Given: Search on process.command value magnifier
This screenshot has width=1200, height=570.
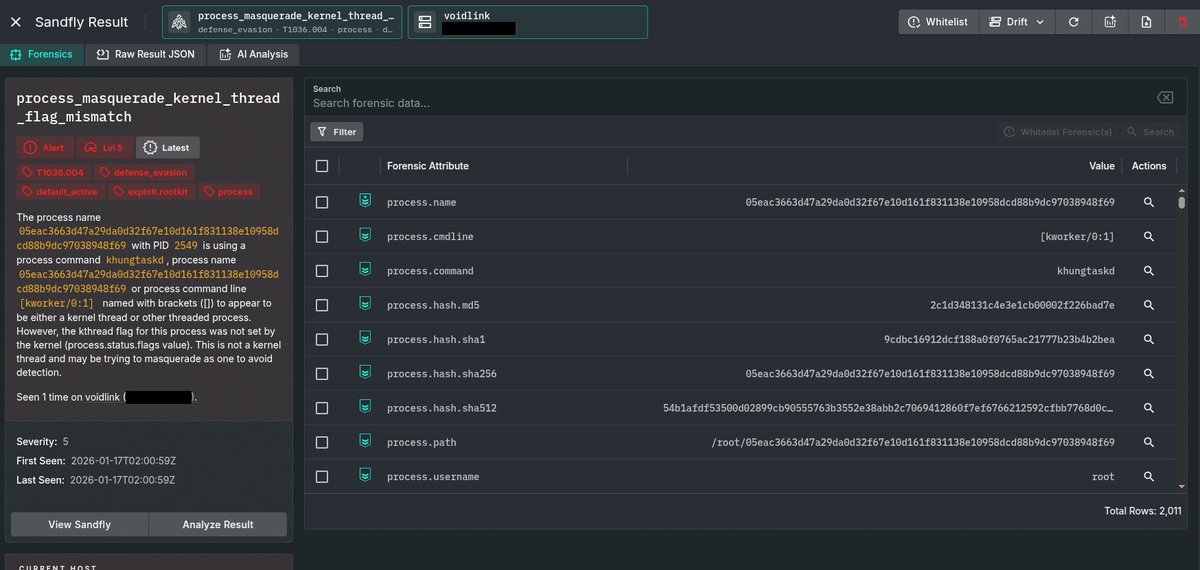Looking at the screenshot, I should pos(1149,271).
